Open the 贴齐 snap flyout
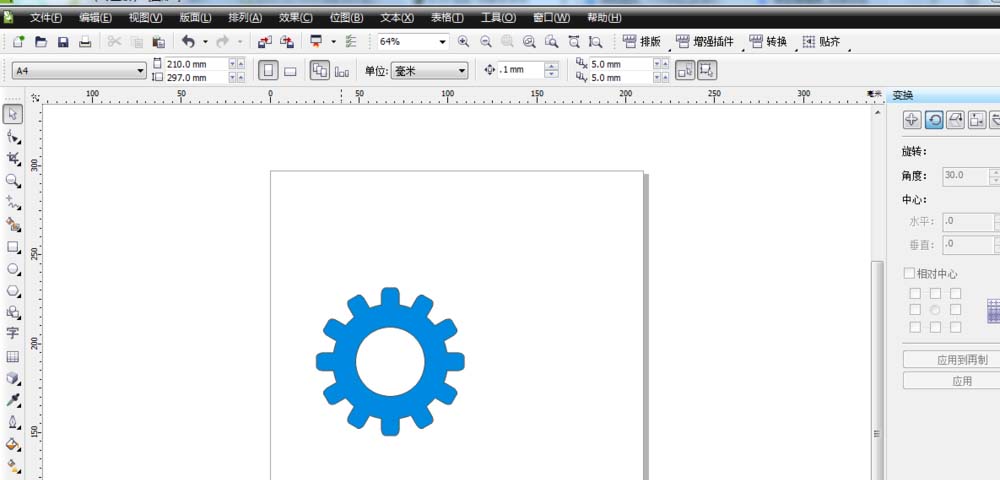The width and height of the screenshot is (1000, 480). [x=821, y=42]
